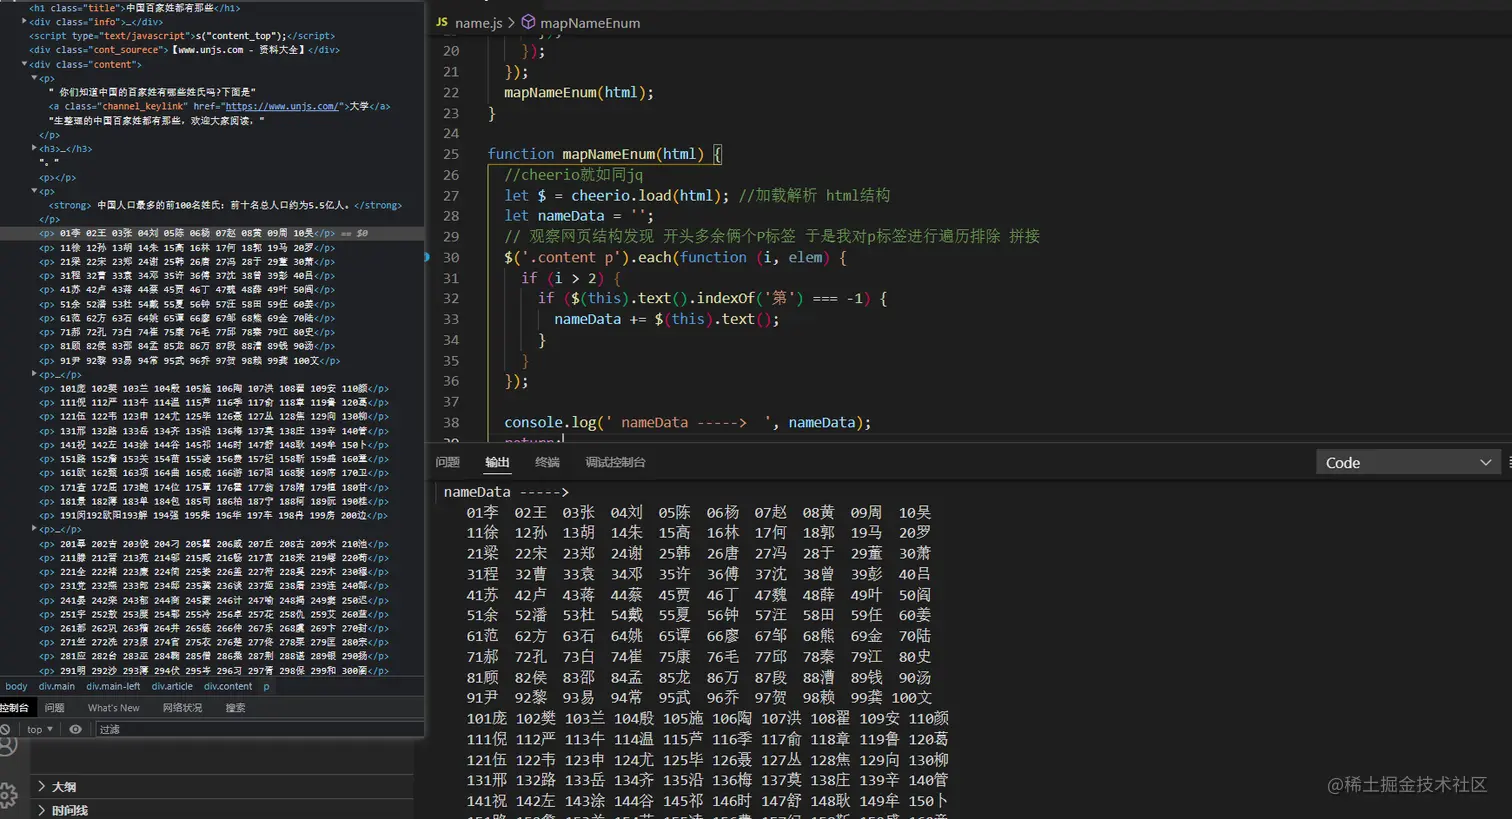Image resolution: width=1512 pixels, height=819 pixels.
Task: Open the 网络状况 network conditions tab
Action: click(182, 708)
